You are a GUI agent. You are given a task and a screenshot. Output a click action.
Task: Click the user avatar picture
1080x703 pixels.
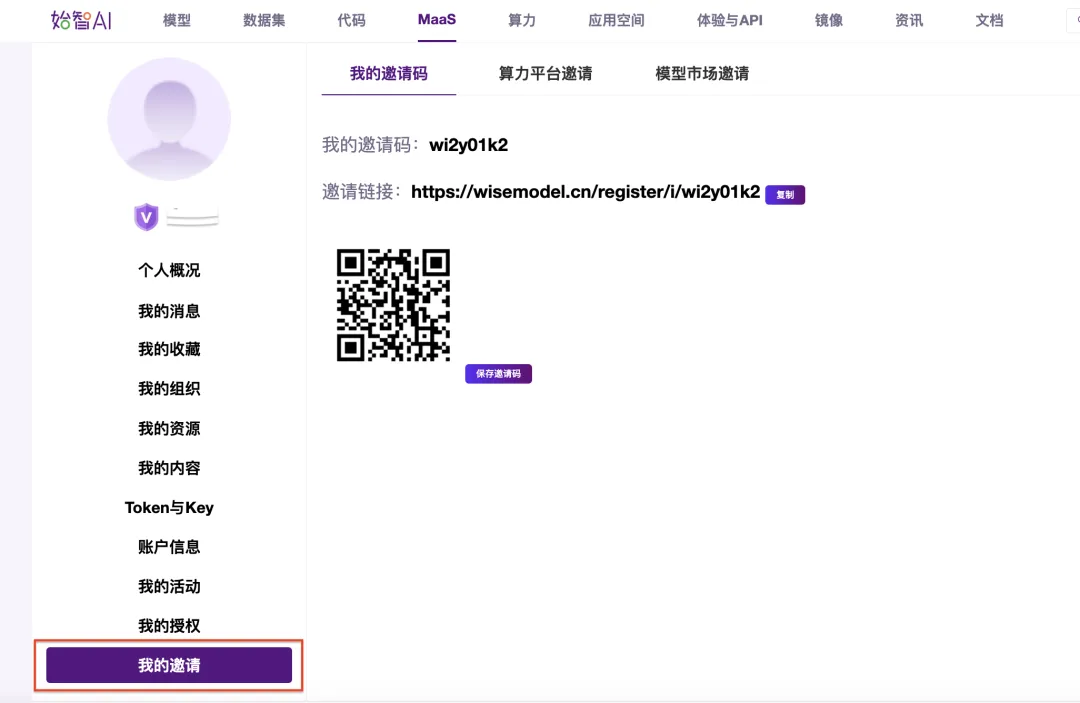(169, 119)
